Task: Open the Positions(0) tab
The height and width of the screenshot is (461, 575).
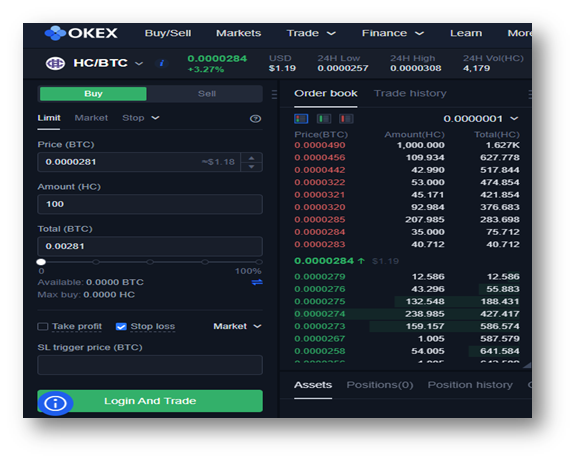Action: pos(380,385)
